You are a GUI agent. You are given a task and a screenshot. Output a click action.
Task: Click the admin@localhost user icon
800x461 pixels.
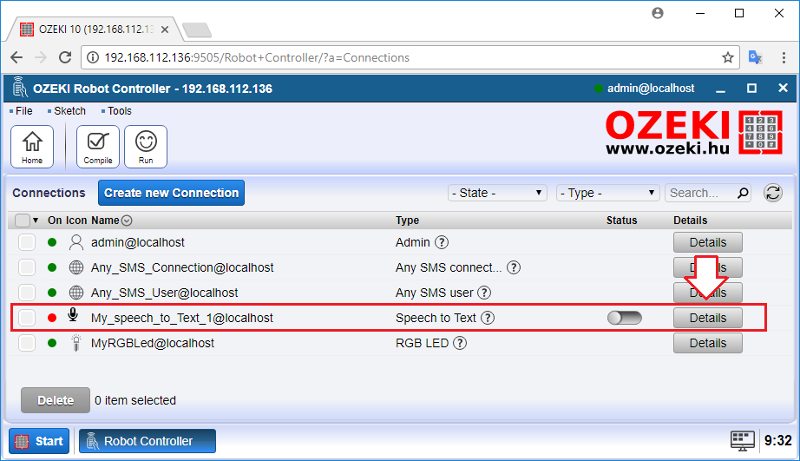(76, 242)
